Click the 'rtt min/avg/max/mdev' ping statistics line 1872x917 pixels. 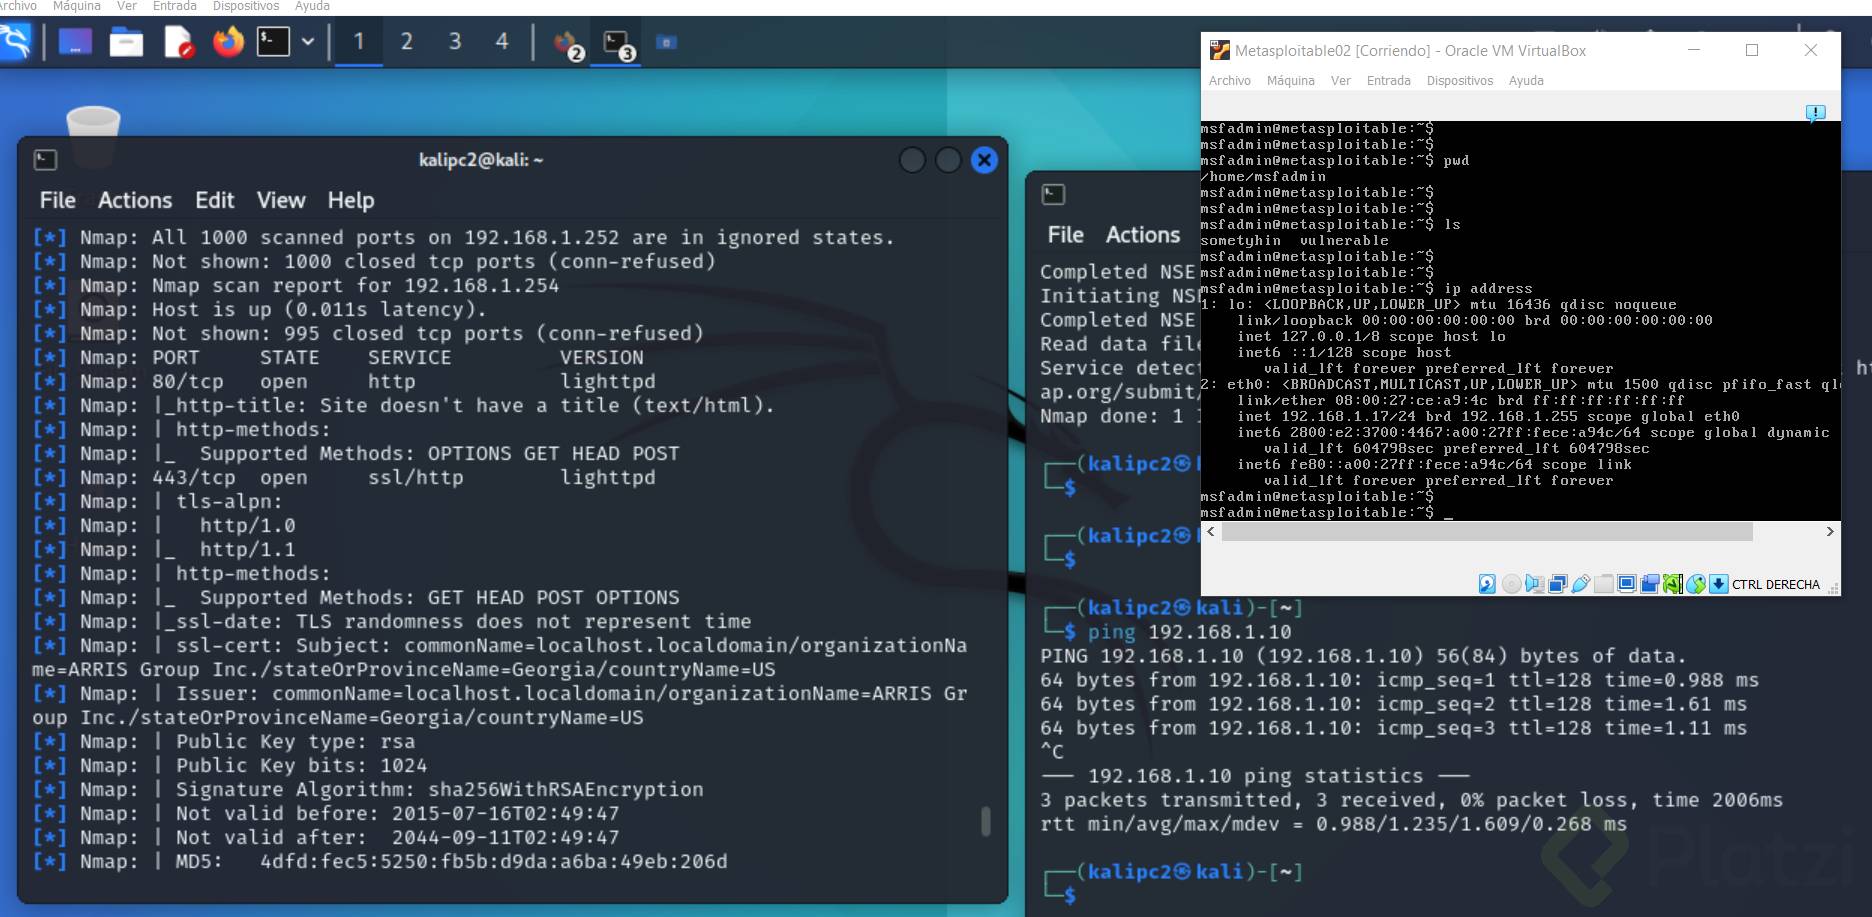click(x=1334, y=824)
